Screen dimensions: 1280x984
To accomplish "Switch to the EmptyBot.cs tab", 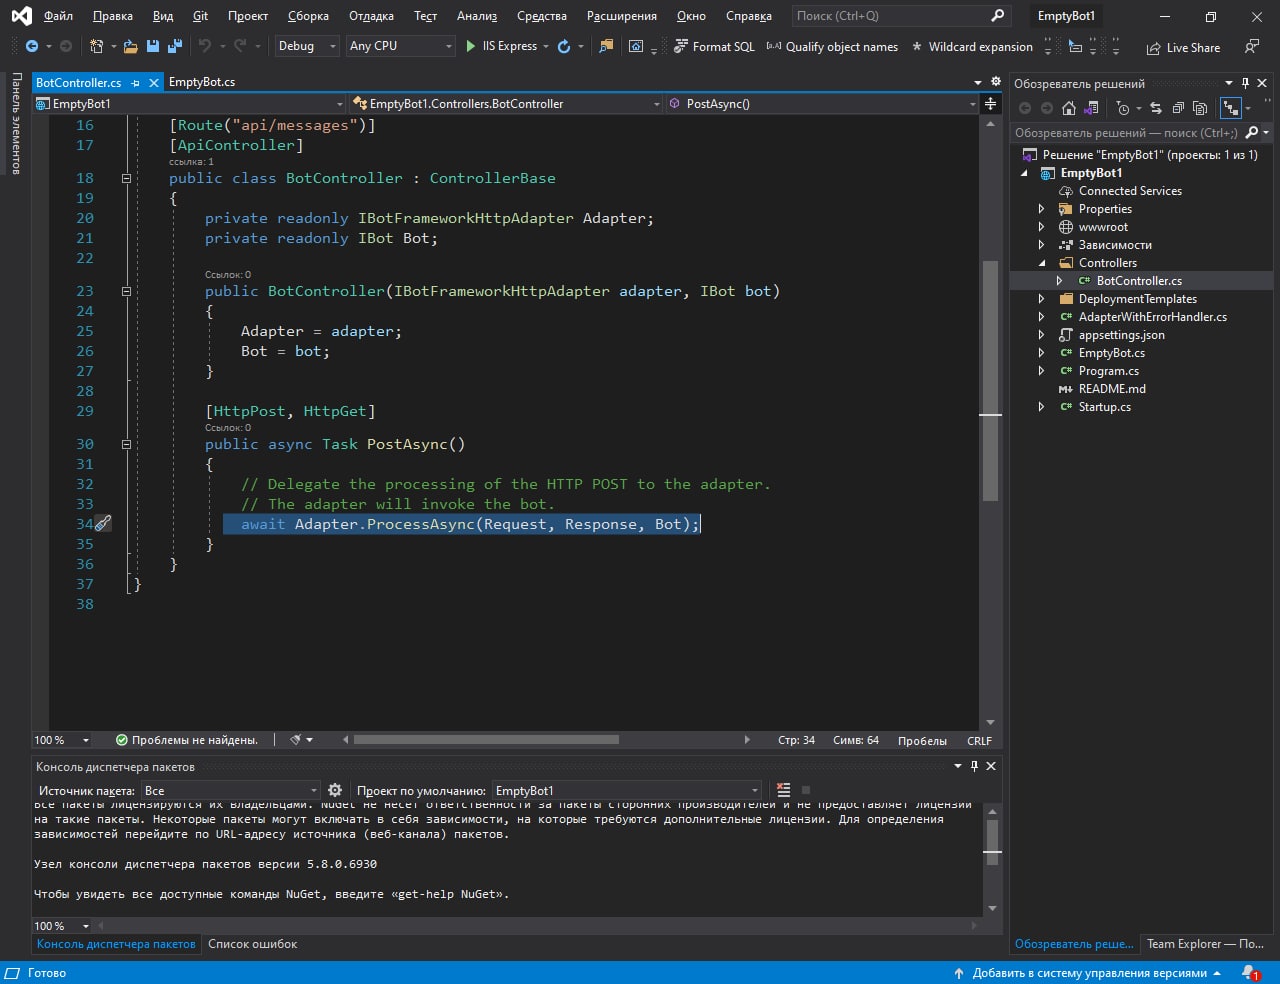I will tap(202, 82).
